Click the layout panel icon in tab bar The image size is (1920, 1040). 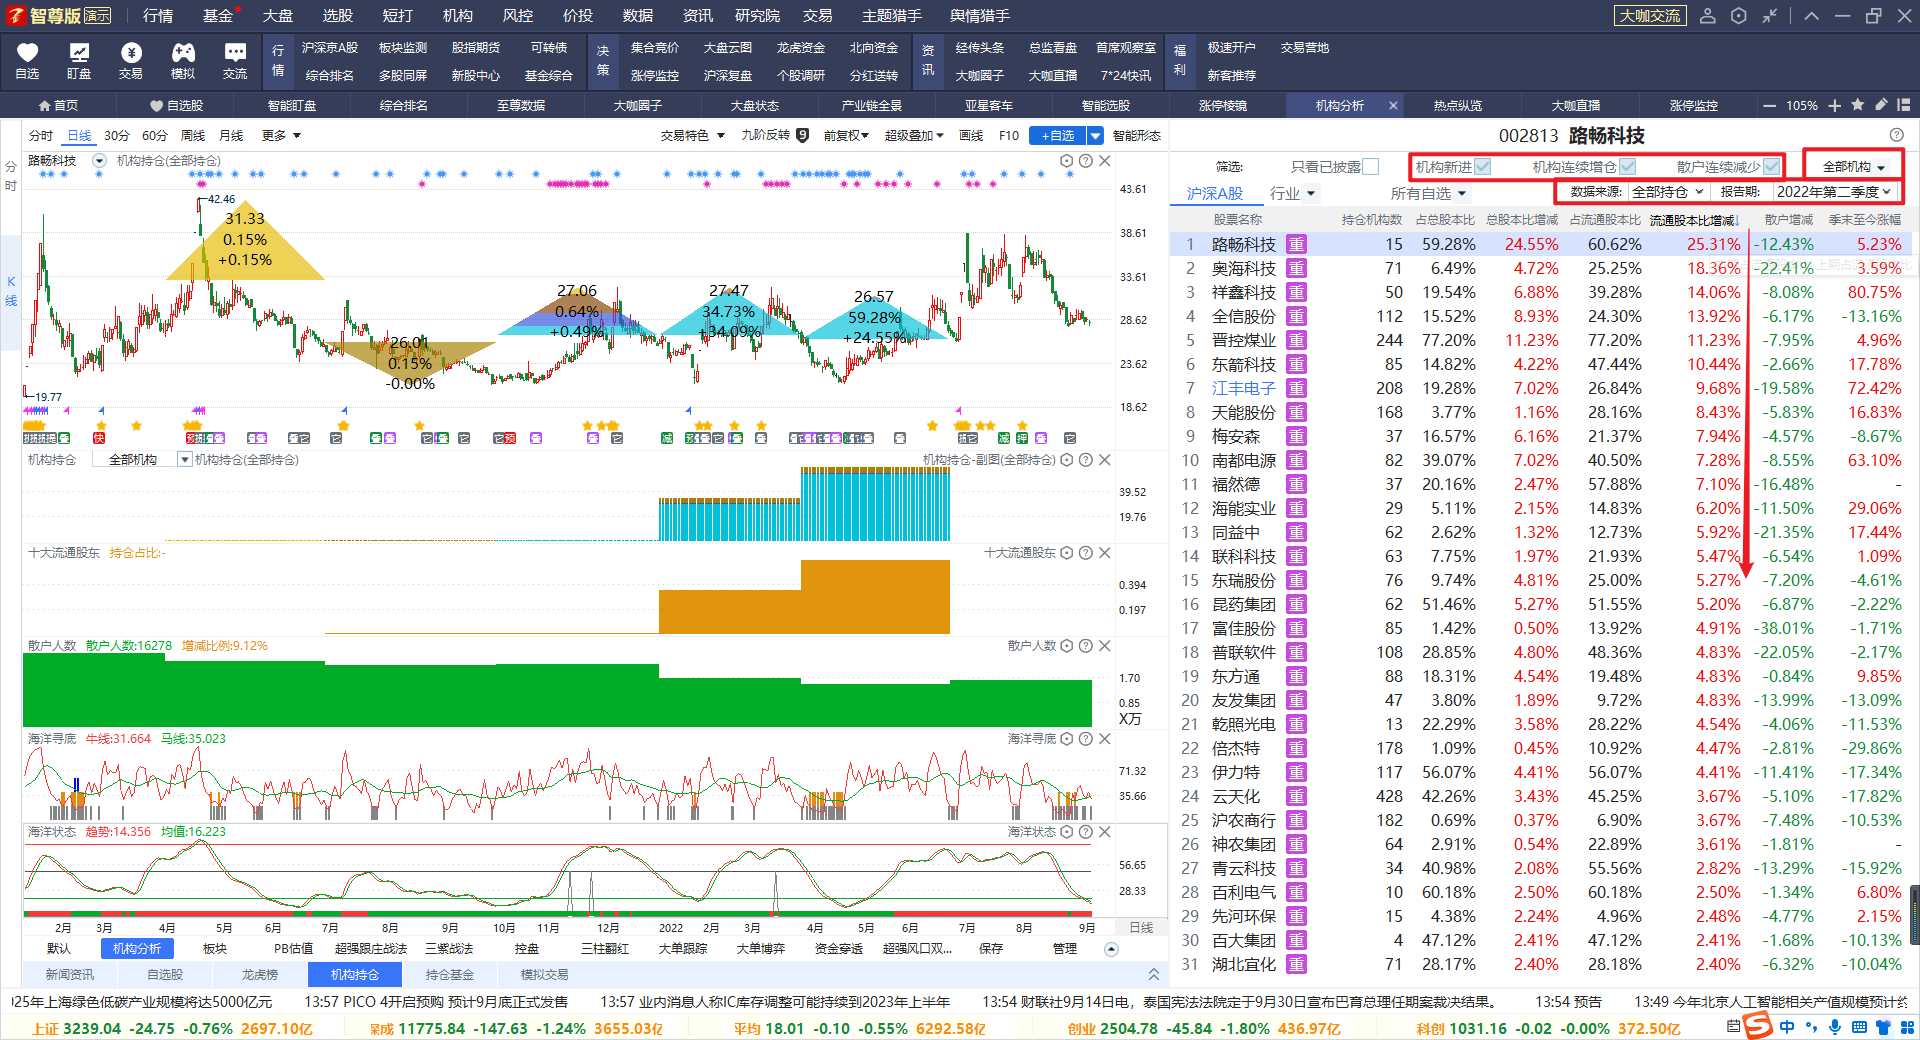click(x=1903, y=104)
